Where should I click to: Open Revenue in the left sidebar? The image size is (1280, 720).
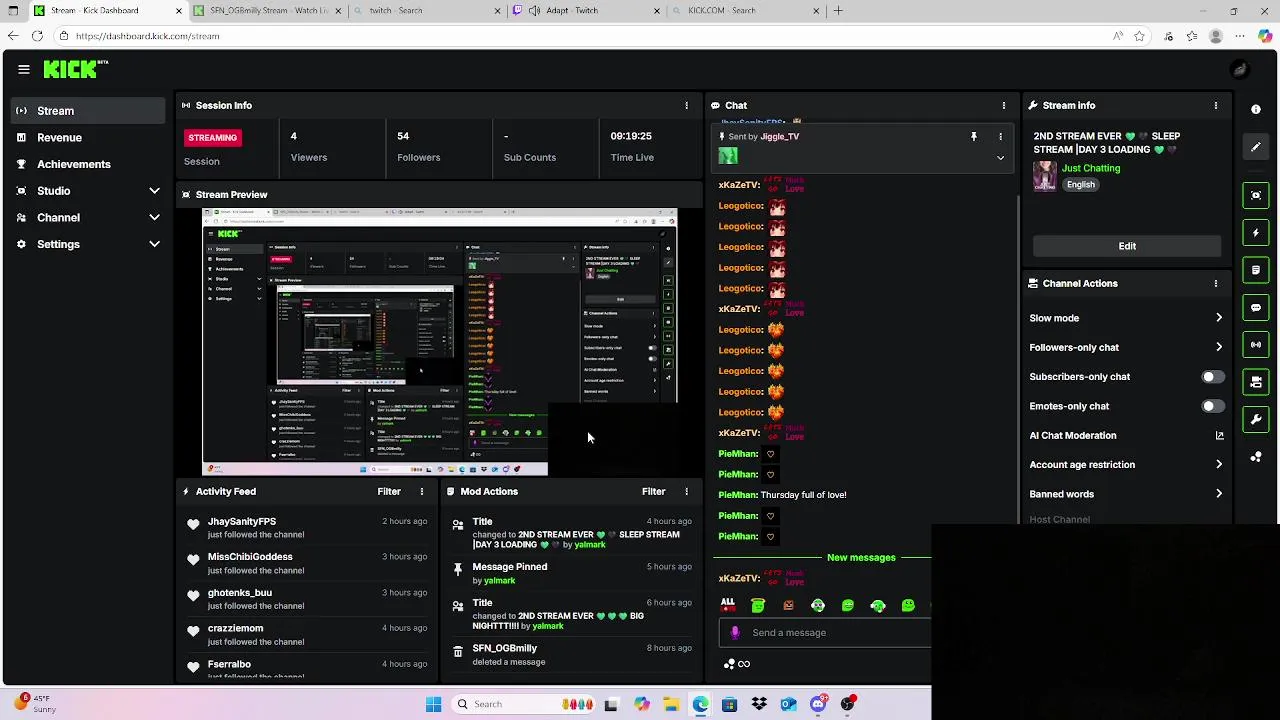point(88,138)
